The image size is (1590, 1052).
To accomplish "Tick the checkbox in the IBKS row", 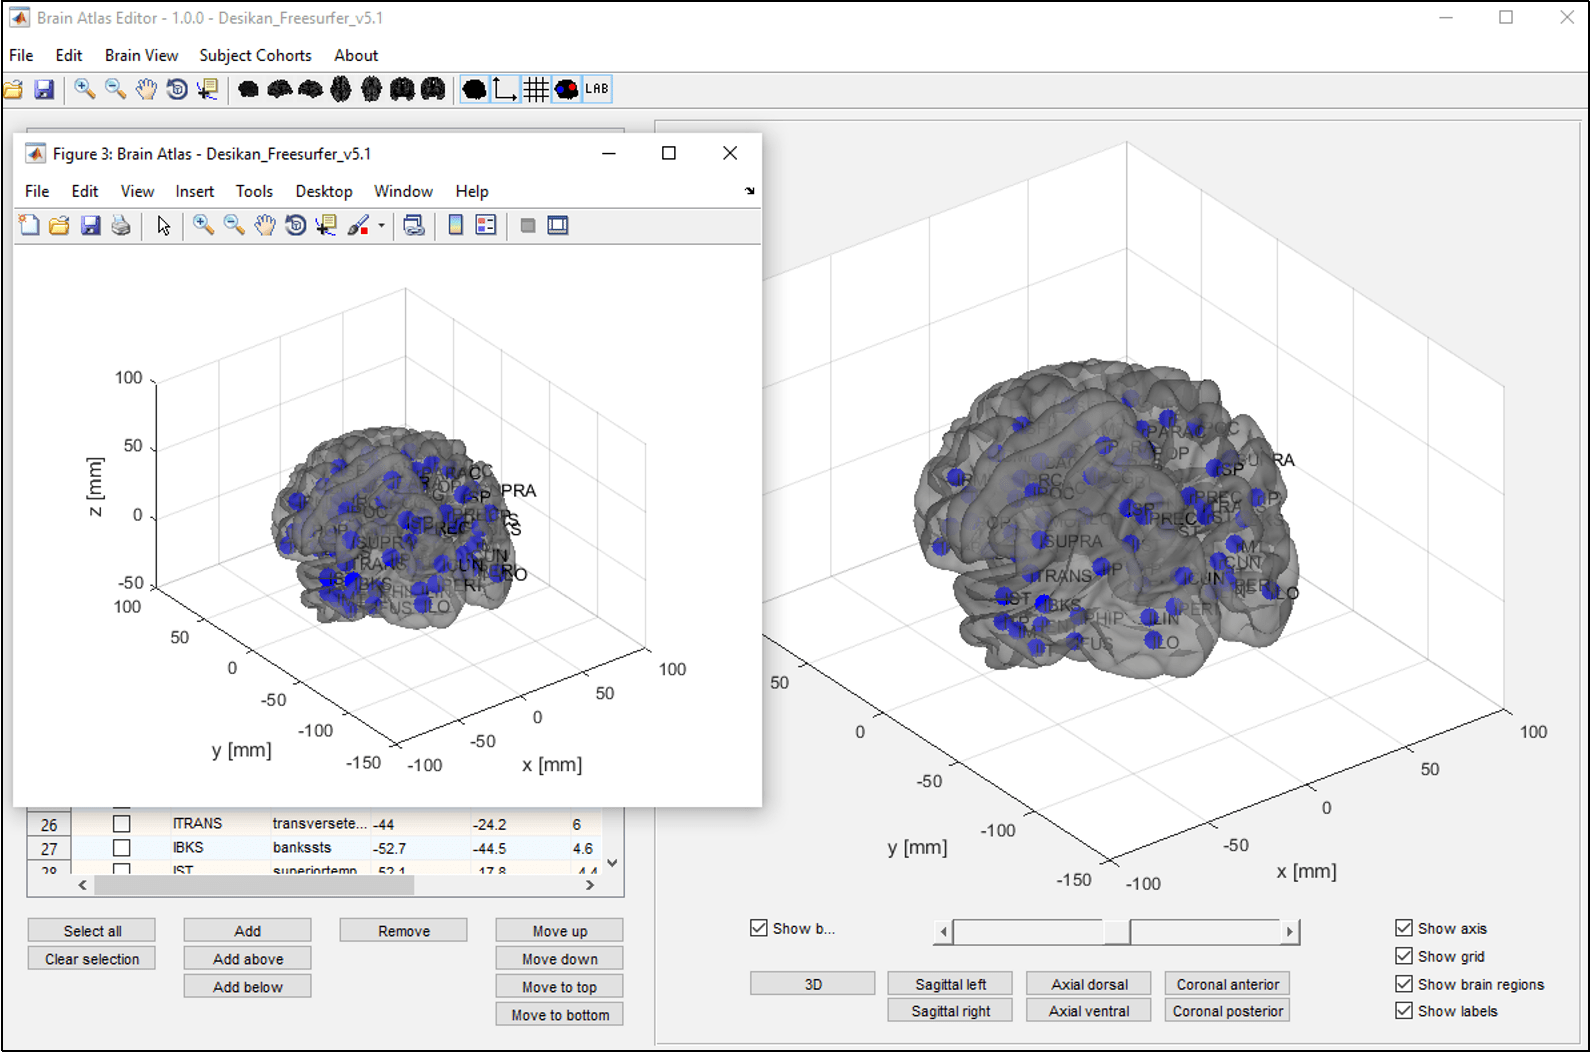I will click(x=122, y=848).
